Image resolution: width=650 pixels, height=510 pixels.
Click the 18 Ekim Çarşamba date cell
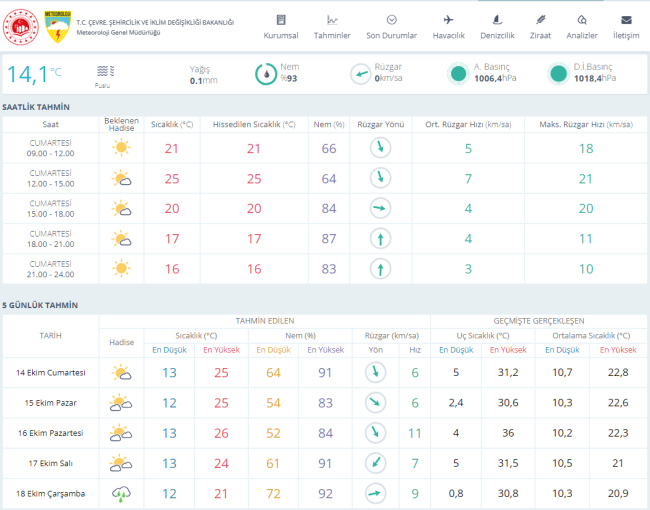[x=51, y=493]
